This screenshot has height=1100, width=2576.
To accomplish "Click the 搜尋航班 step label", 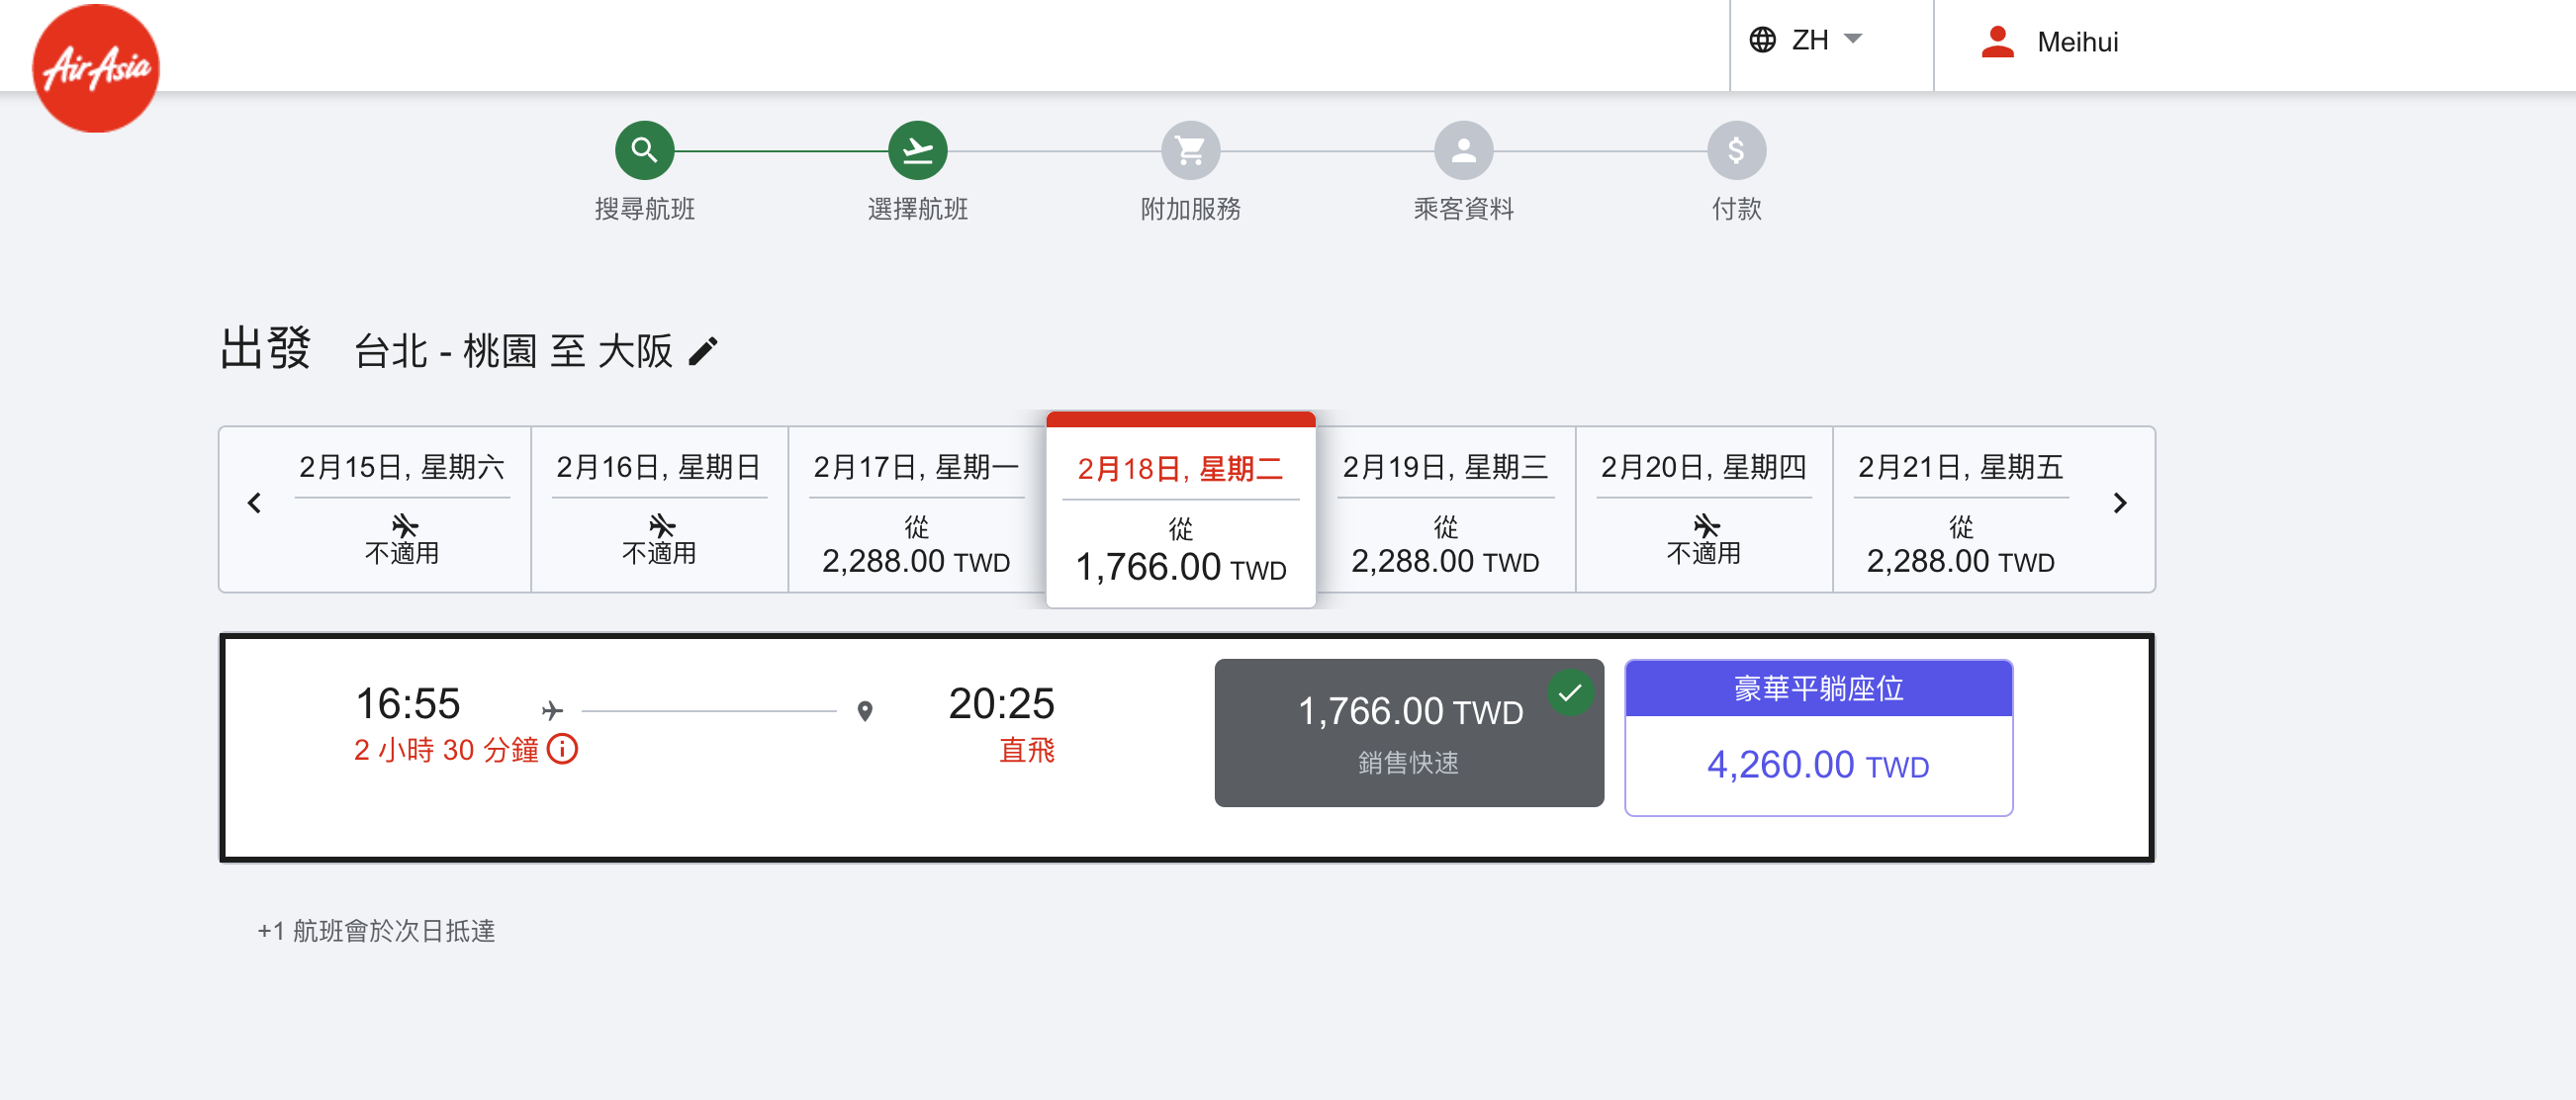I will coord(644,209).
